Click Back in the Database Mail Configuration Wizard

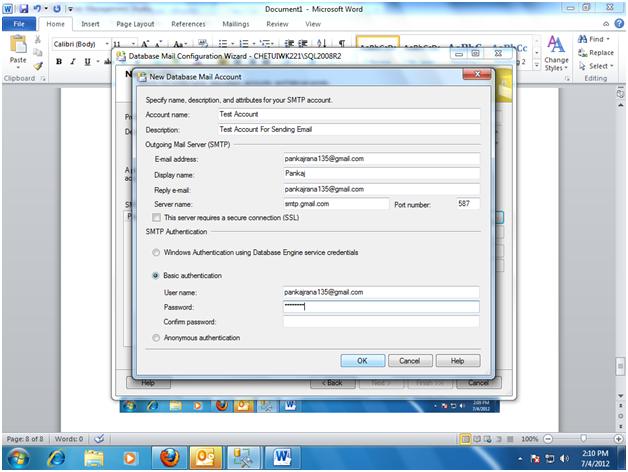332,383
